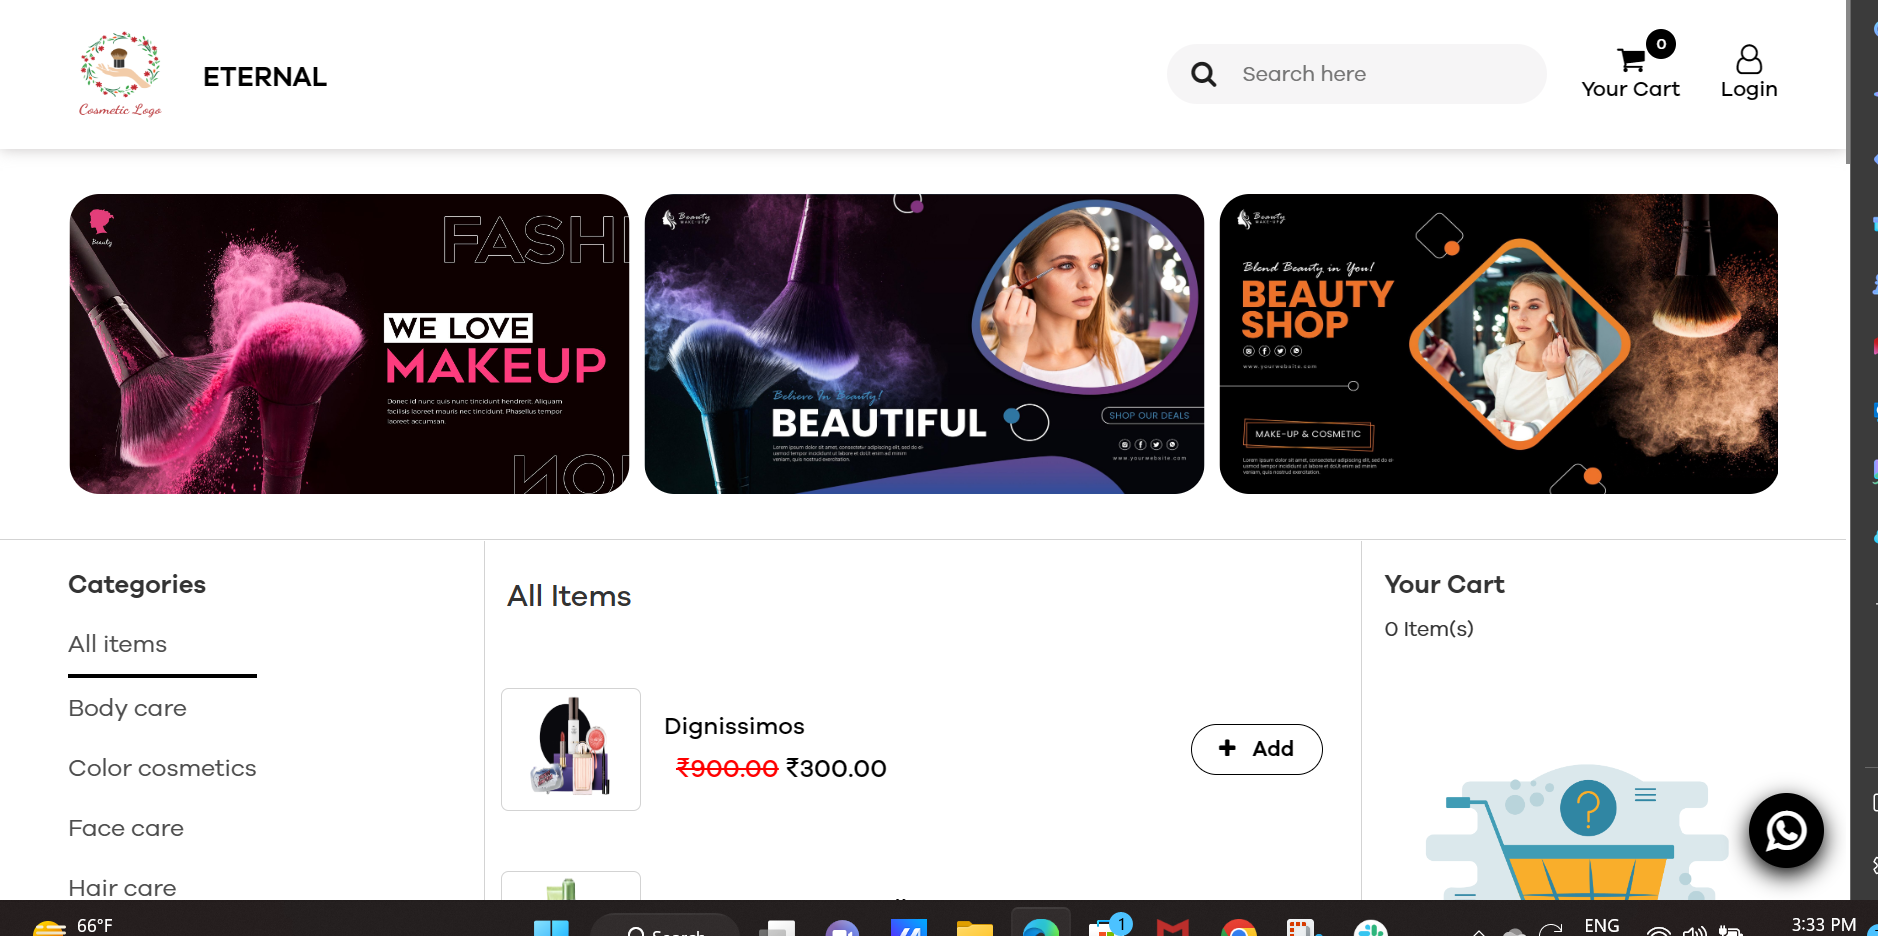This screenshot has height=936, width=1878.
Task: Choose the Face care category
Action: [x=126, y=828]
